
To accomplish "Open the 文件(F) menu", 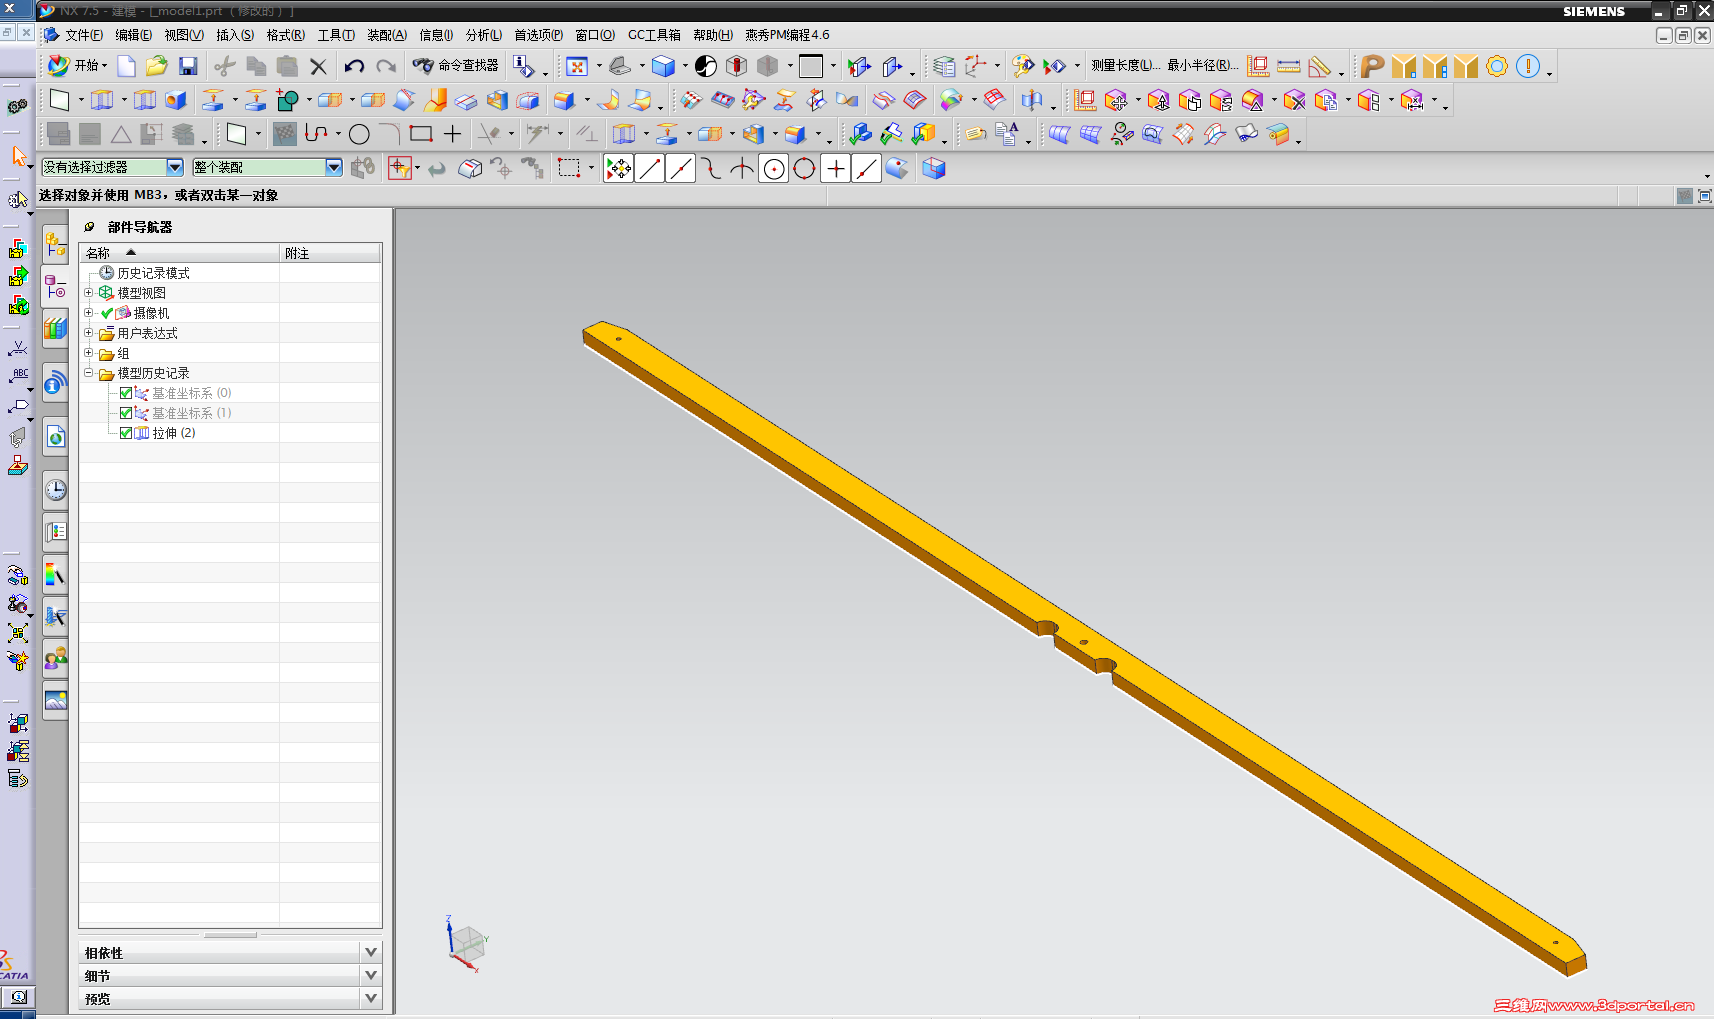I will [x=84, y=35].
